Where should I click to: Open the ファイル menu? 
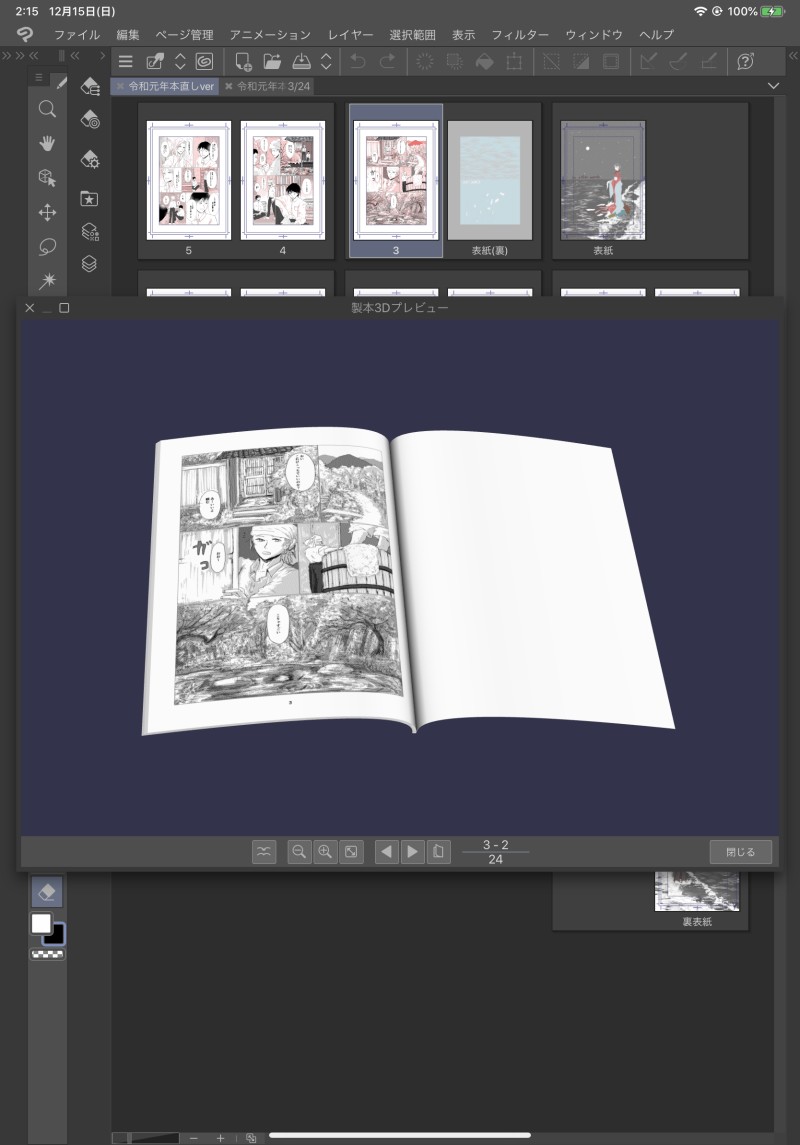[77, 34]
